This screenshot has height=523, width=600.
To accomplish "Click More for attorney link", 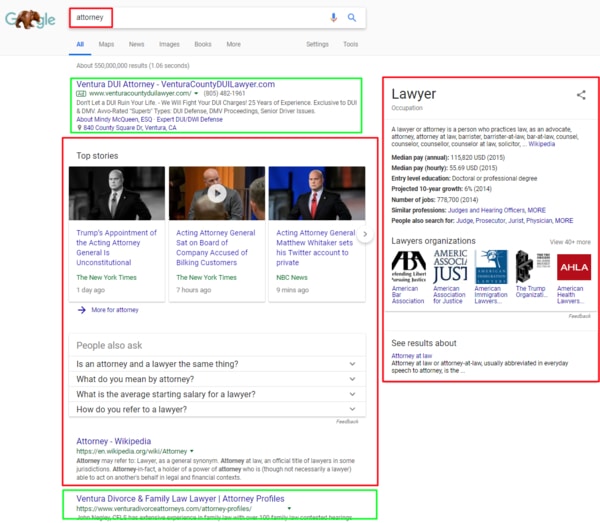I will tap(115, 310).
